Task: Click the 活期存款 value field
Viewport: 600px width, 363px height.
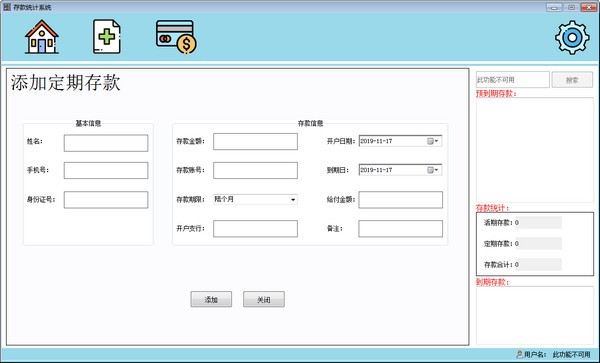Action: tap(538, 223)
